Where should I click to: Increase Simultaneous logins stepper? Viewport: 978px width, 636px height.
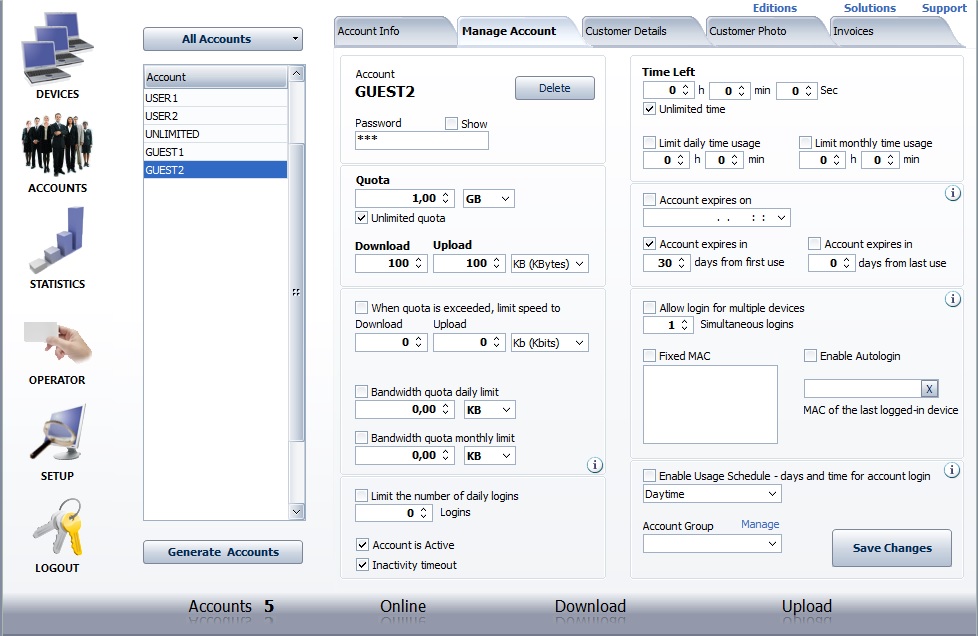pyautogui.click(x=684, y=321)
